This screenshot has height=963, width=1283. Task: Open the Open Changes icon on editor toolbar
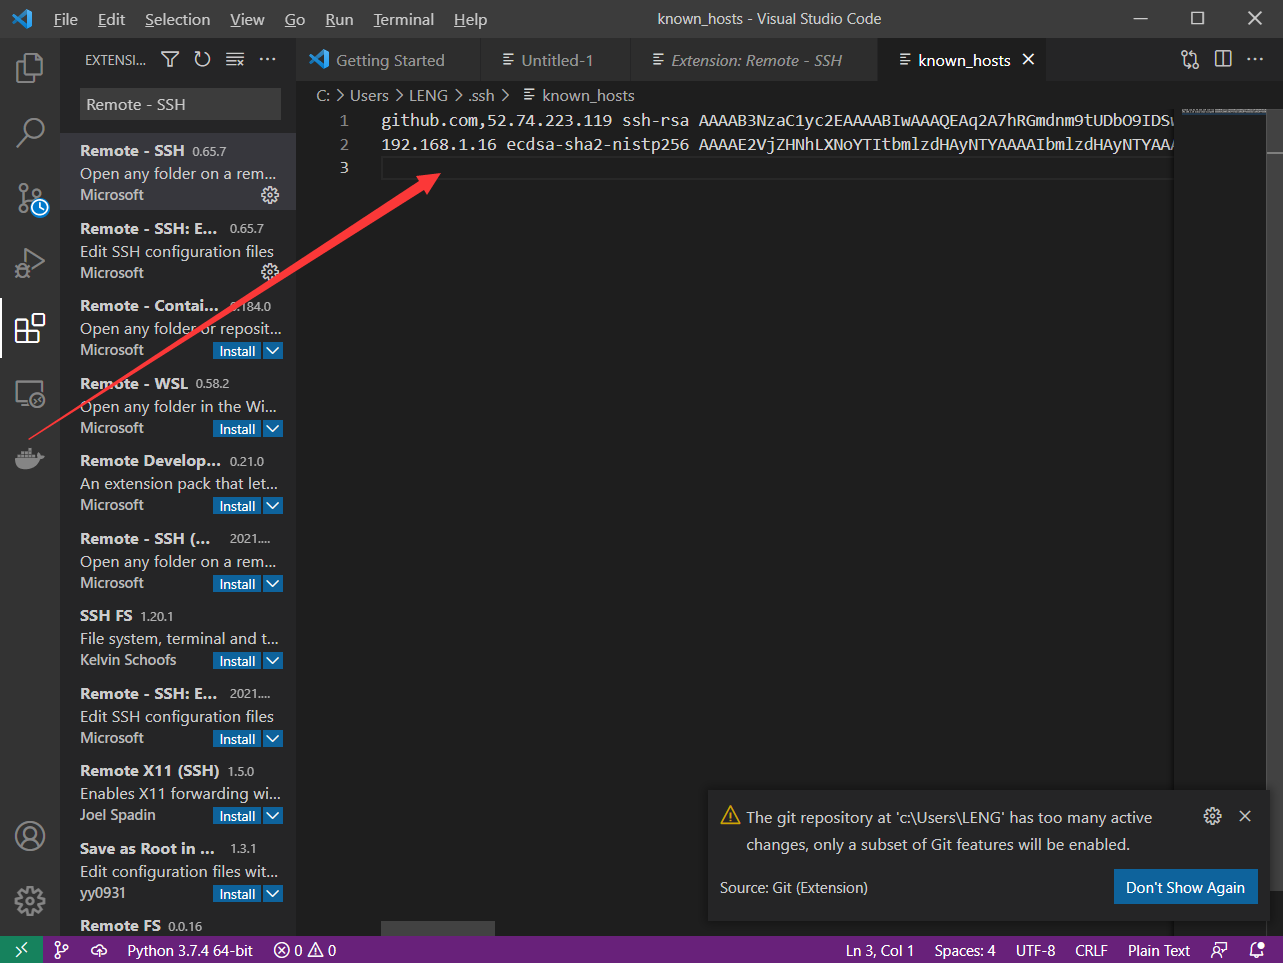click(x=1189, y=59)
